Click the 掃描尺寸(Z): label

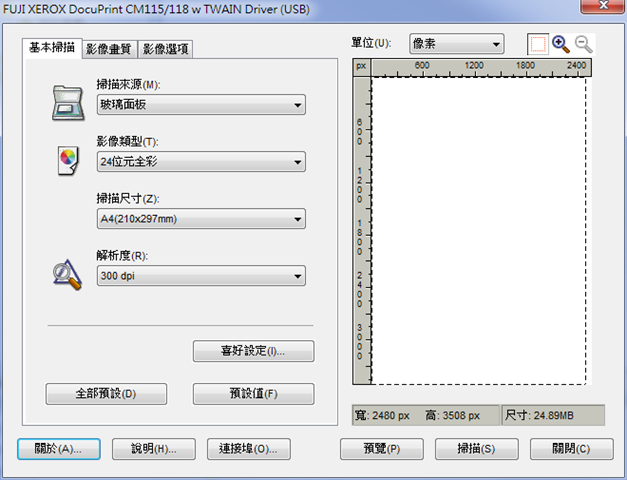pos(128,198)
